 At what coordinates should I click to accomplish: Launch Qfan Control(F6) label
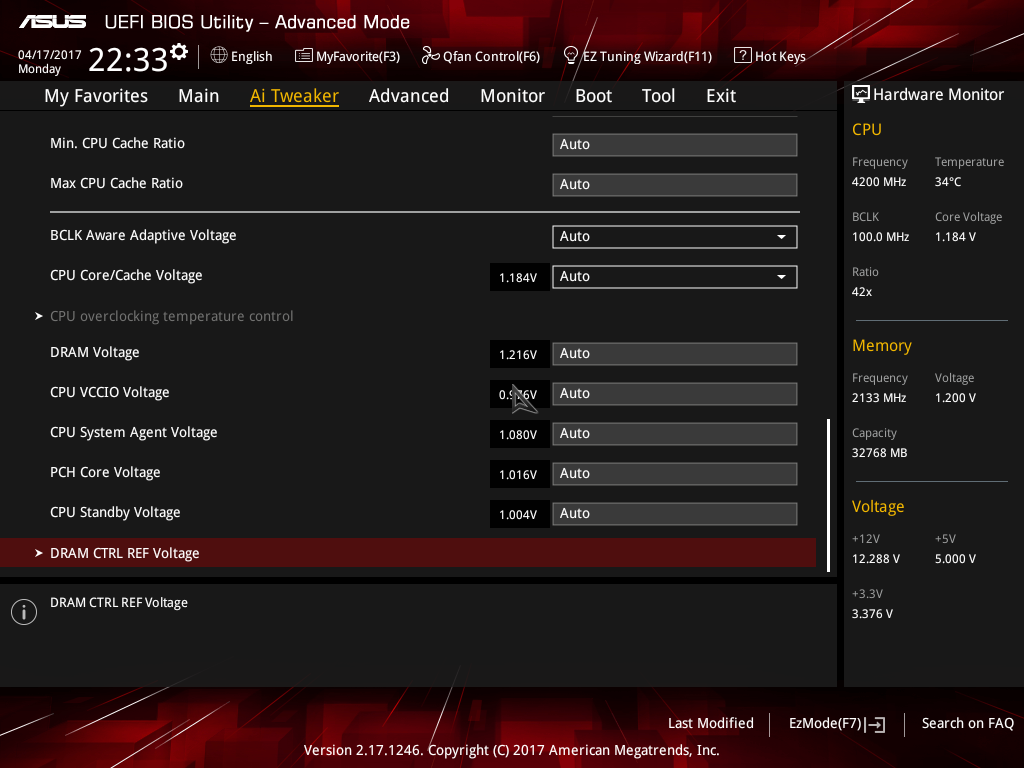(491, 57)
